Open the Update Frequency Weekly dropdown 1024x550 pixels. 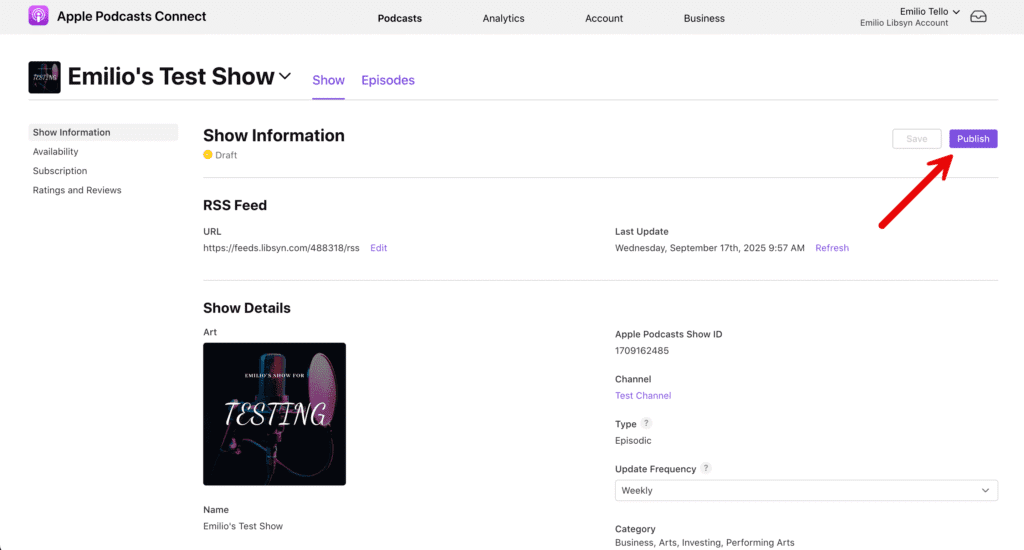point(806,490)
